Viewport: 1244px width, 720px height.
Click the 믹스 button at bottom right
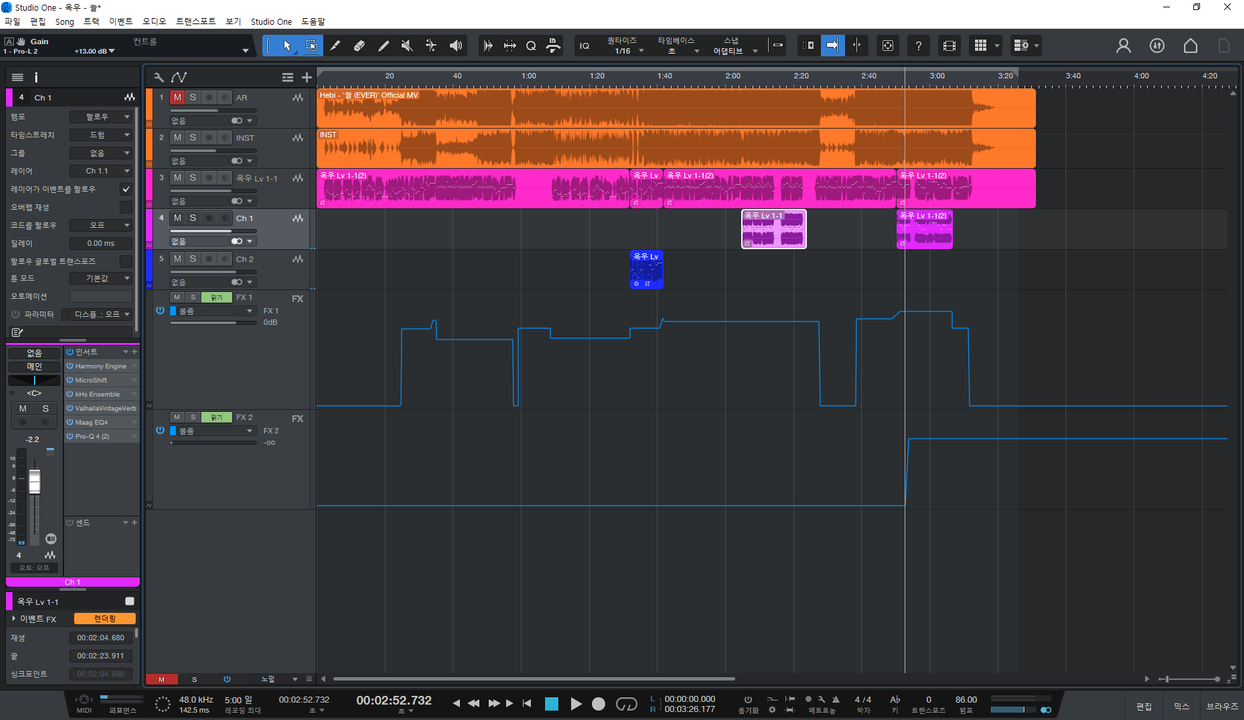point(1181,706)
